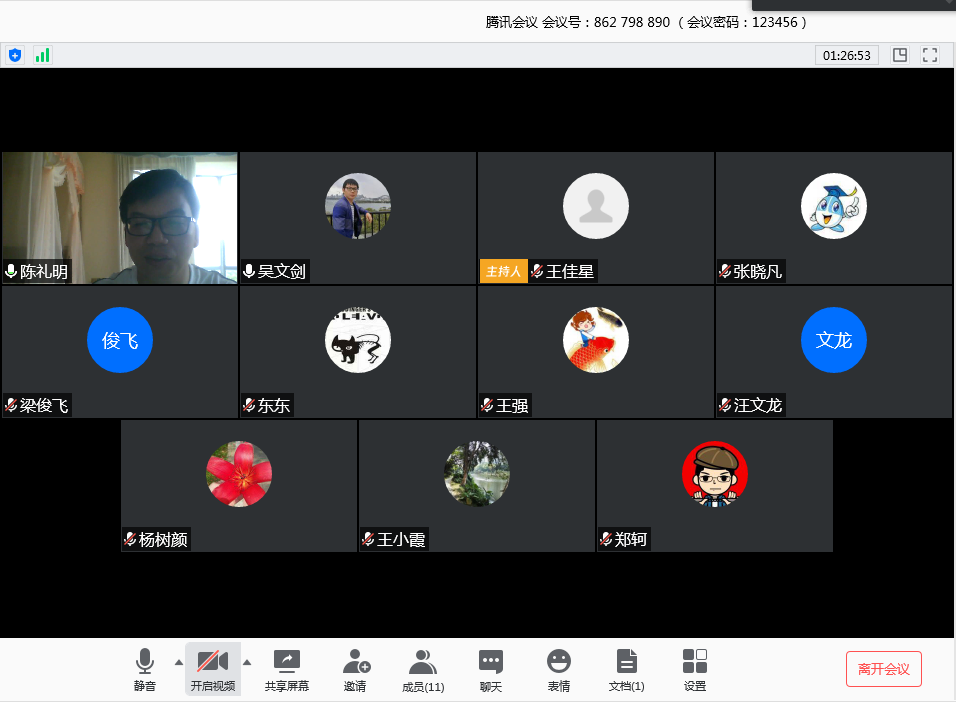This screenshot has height=702, width=956.
Task: Switch the video grid layout view icon
Action: (900, 55)
